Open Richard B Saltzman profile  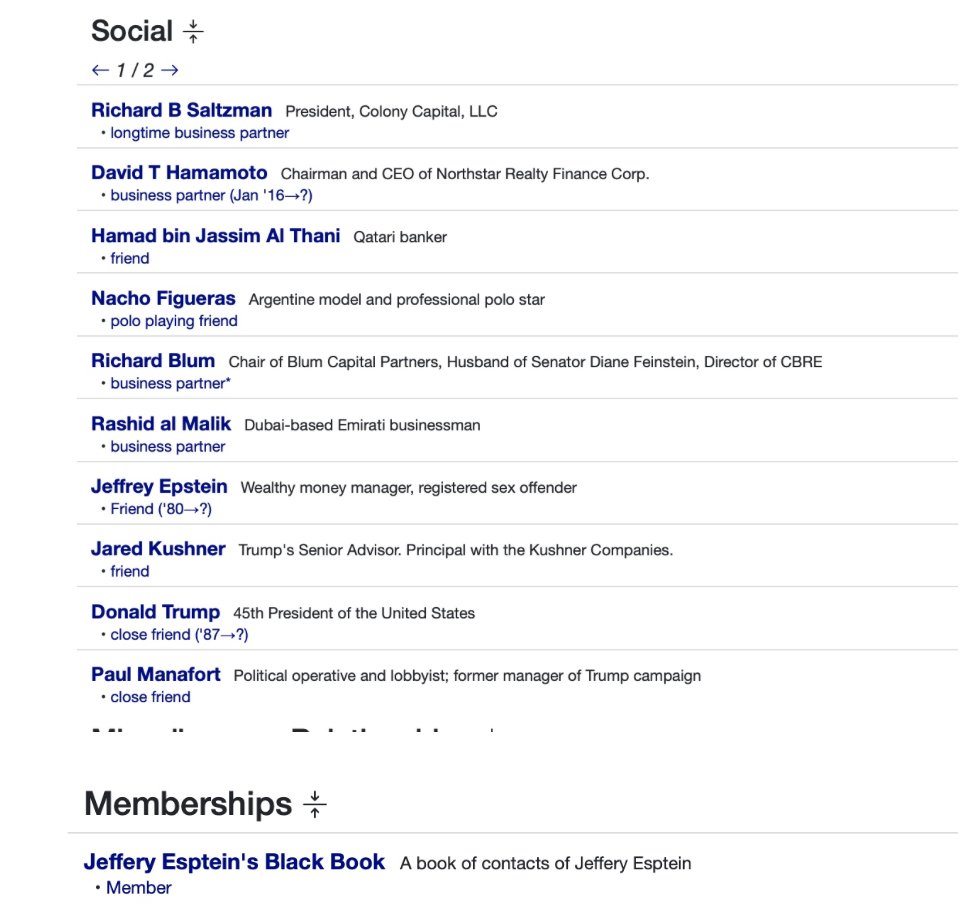click(x=181, y=110)
